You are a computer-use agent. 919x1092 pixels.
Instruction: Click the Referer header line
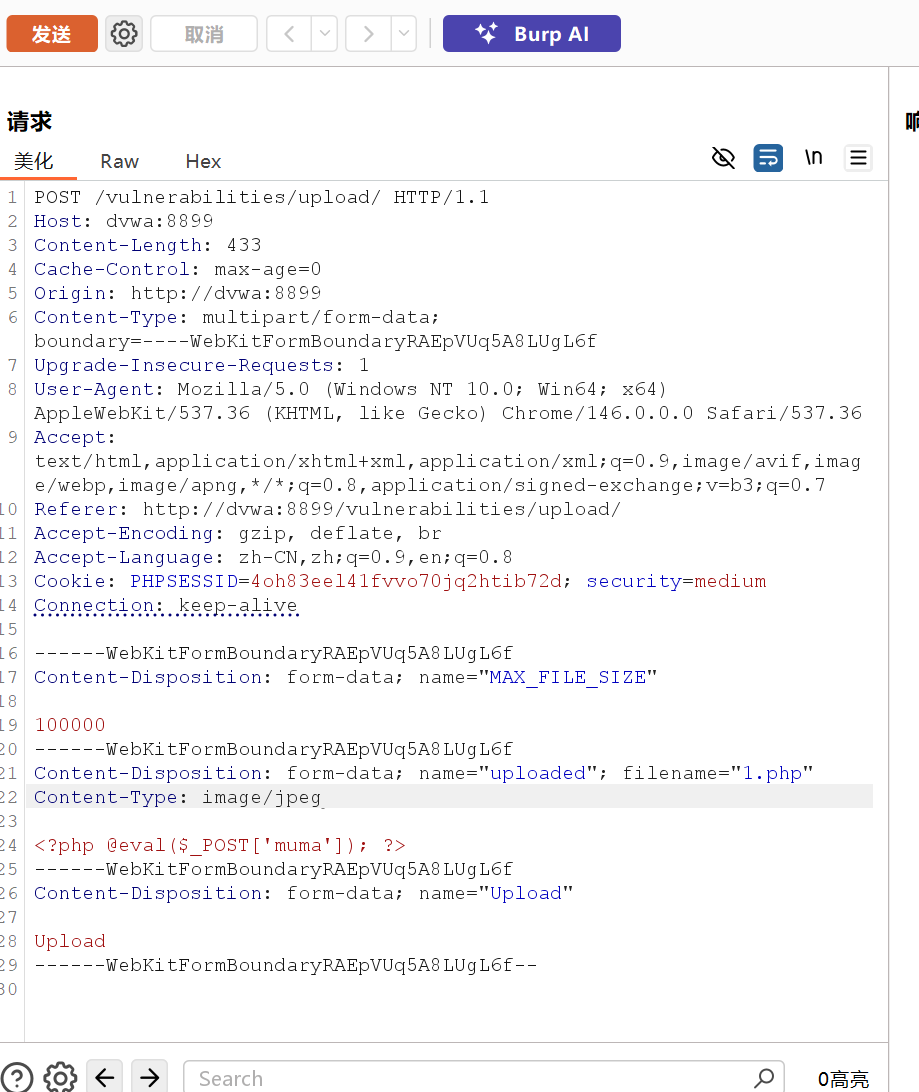click(327, 509)
